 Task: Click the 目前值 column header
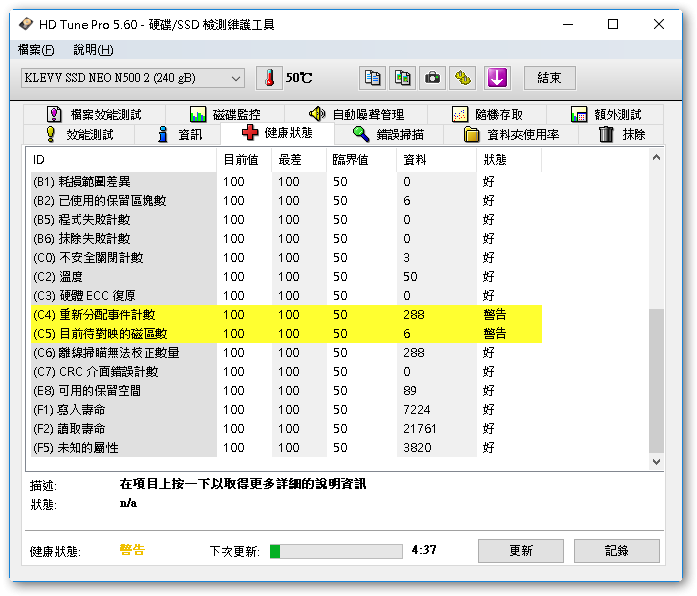[x=244, y=160]
